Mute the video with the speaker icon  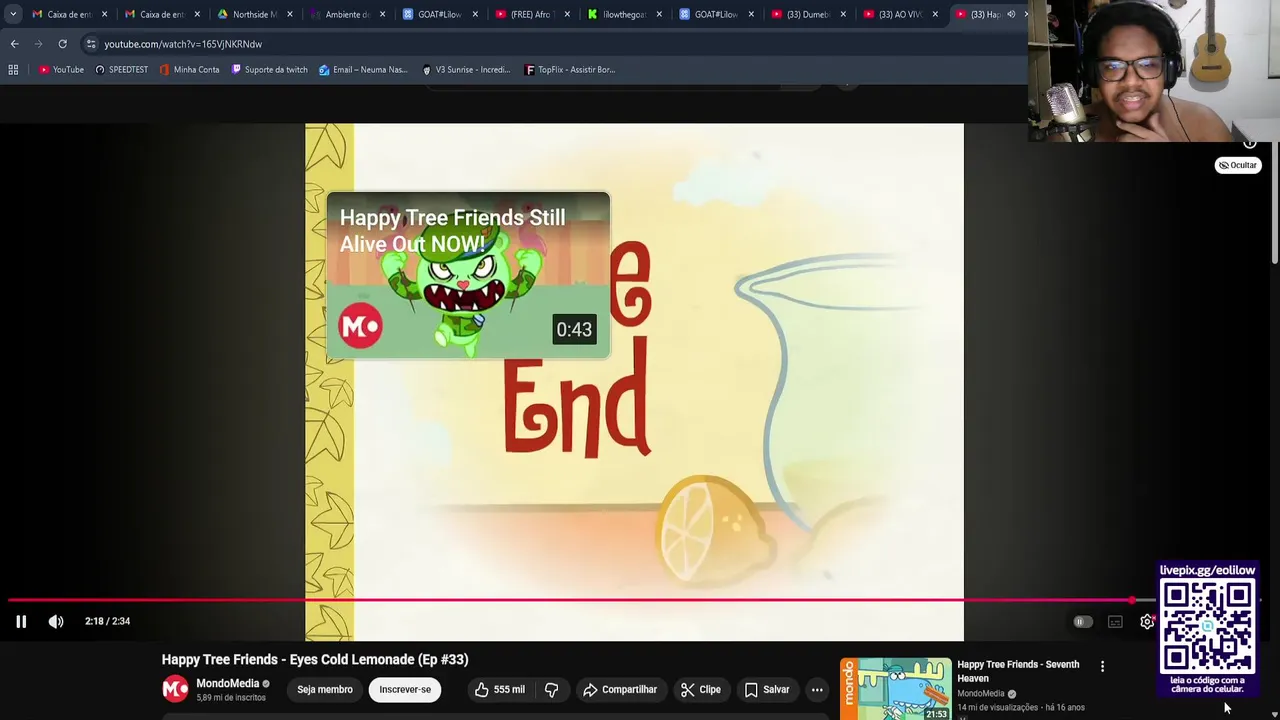(56, 621)
